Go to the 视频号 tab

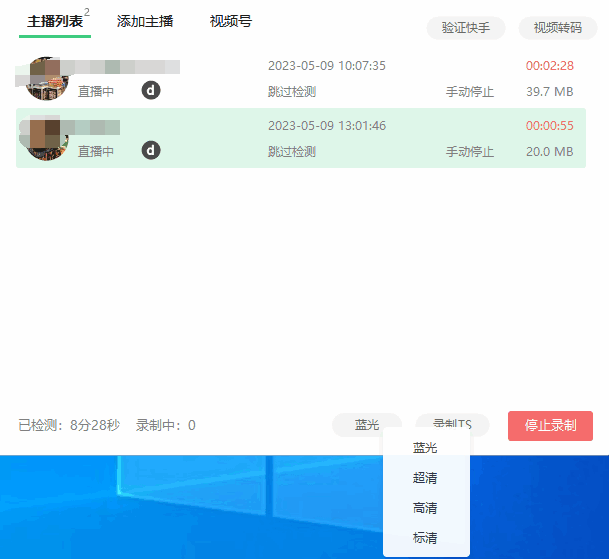coord(230,22)
